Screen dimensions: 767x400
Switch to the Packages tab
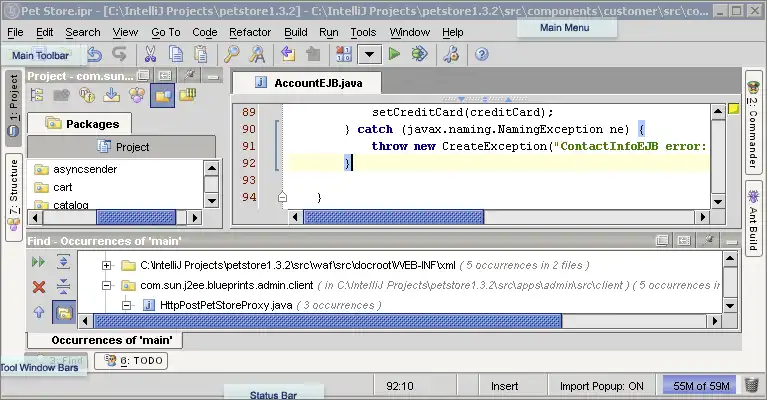click(92, 124)
